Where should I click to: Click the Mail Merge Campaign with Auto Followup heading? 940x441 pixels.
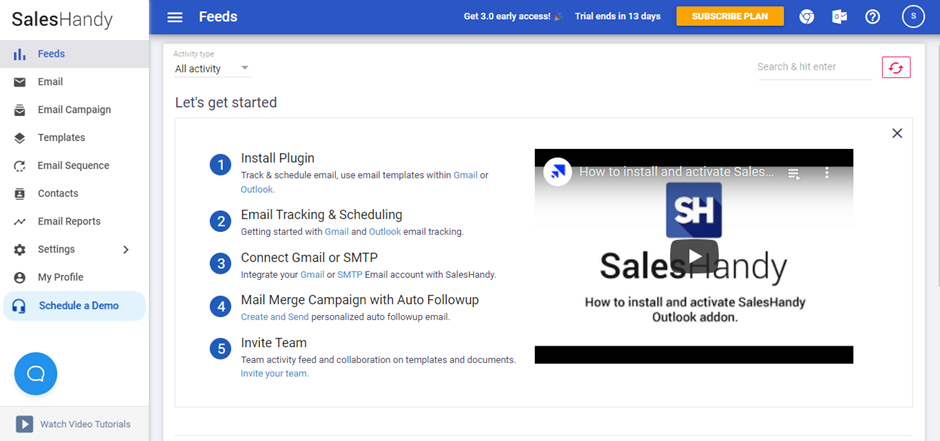[x=360, y=300]
